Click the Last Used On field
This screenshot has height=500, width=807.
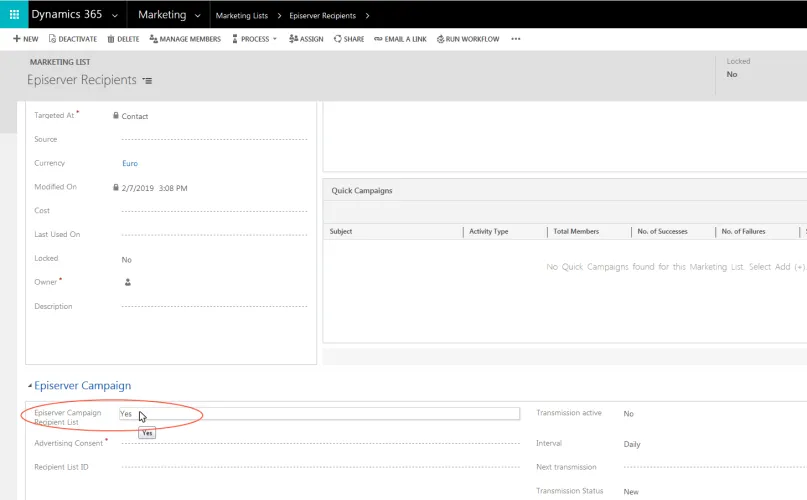pyautogui.click(x=214, y=234)
